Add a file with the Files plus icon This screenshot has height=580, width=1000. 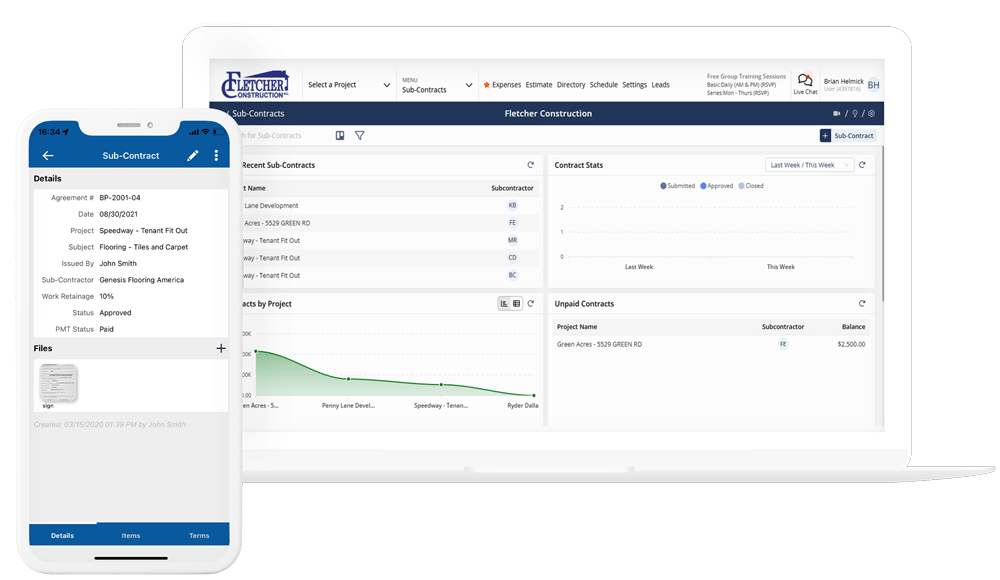click(221, 348)
